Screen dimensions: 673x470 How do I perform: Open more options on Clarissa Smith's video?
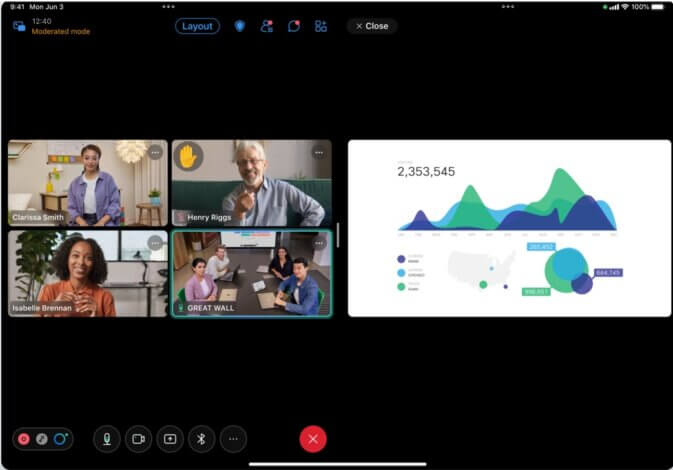tap(155, 153)
